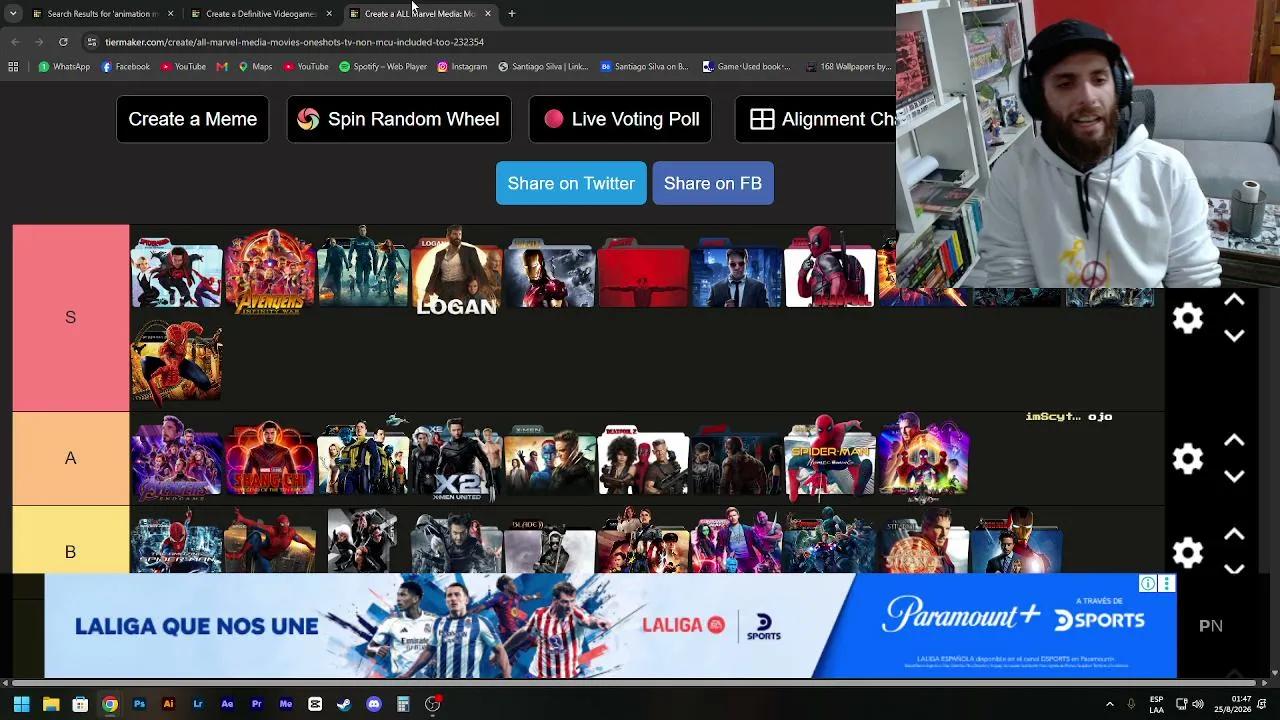1280x720 pixels.
Task: Expand the tab search dropdown
Action: coord(13,14)
